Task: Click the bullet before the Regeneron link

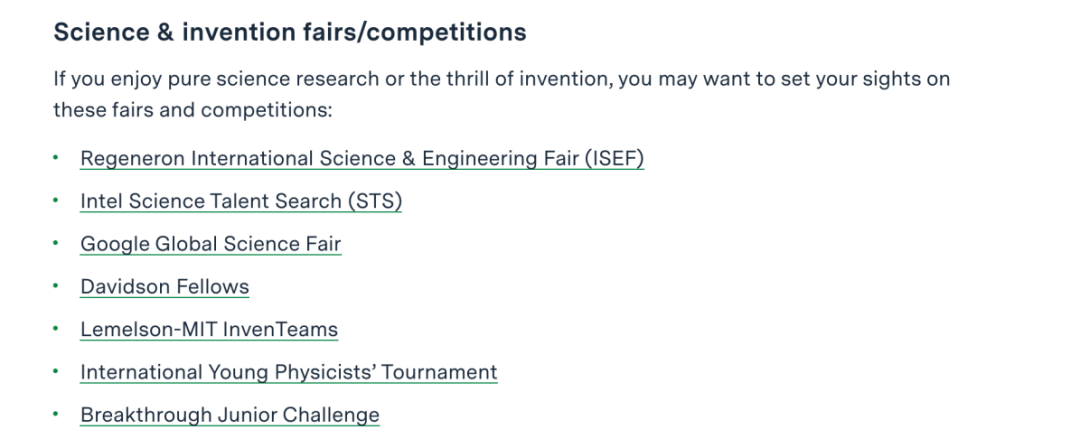Action: tap(57, 158)
